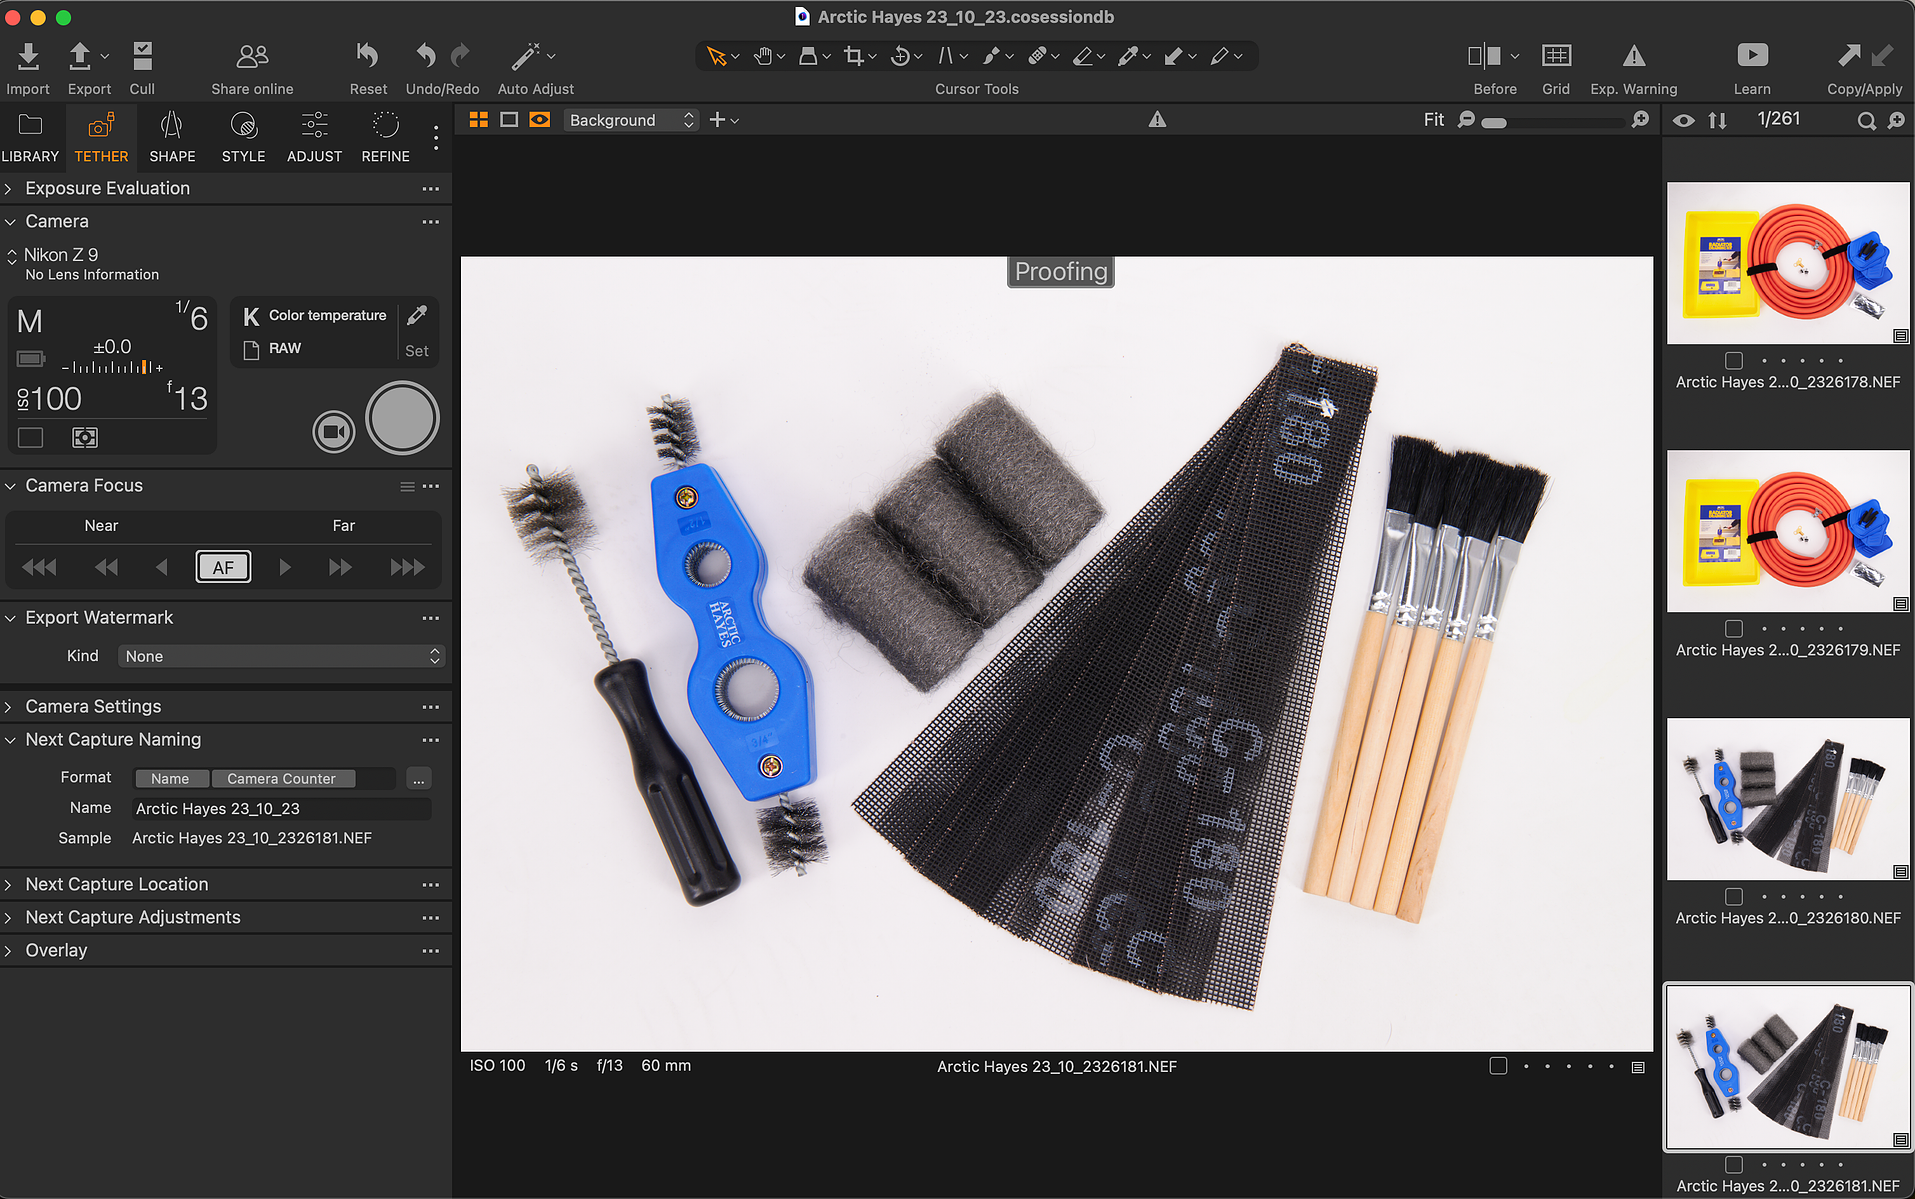Tick the color tag checkbox below the viewer

[1498, 1066]
